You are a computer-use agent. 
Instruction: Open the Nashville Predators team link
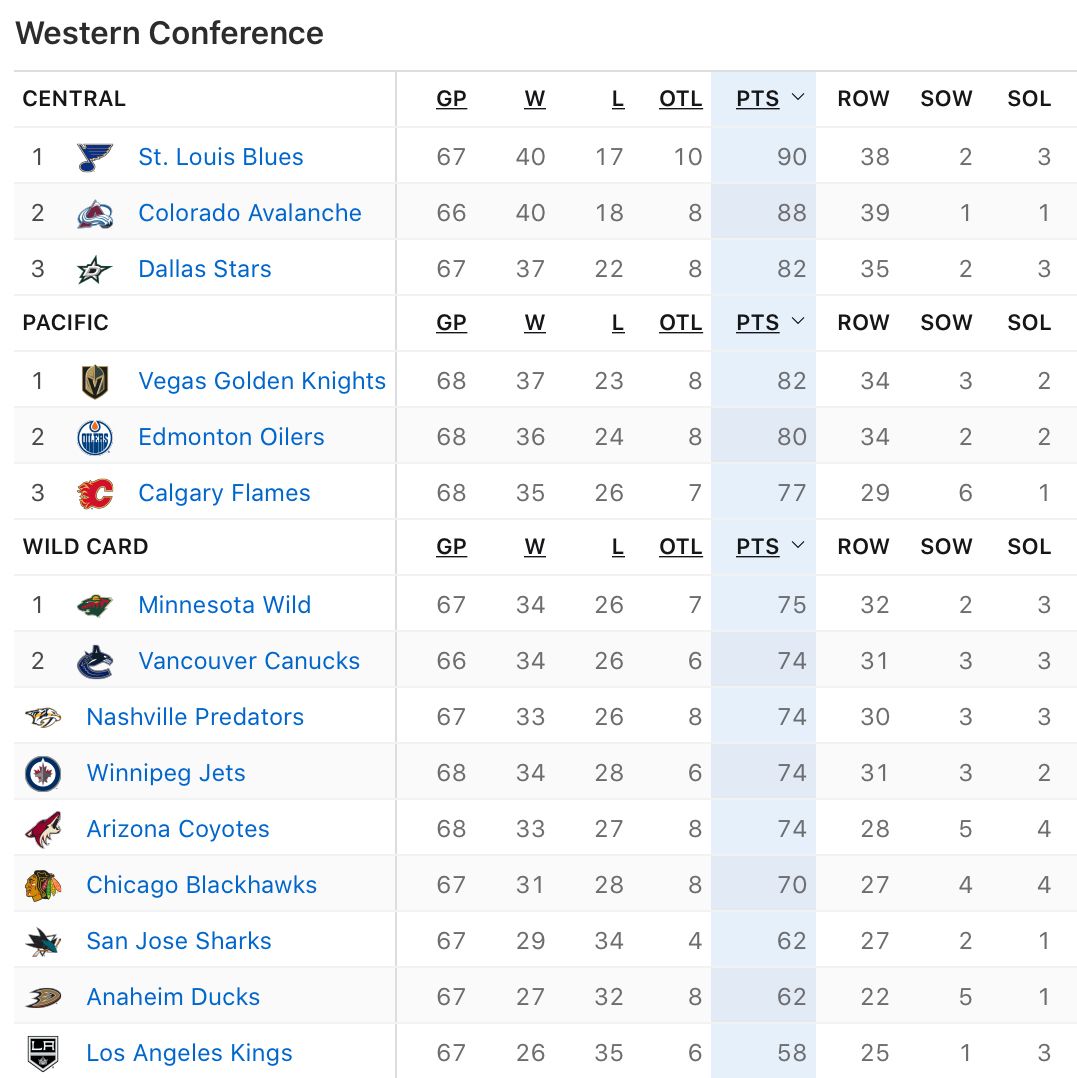pos(195,717)
